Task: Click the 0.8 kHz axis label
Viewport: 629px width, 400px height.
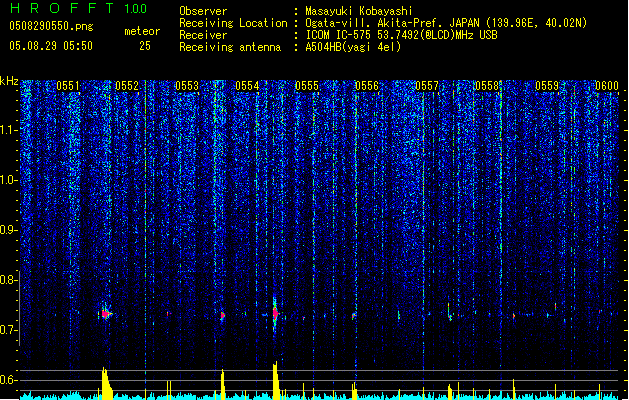Action: tap(8, 280)
